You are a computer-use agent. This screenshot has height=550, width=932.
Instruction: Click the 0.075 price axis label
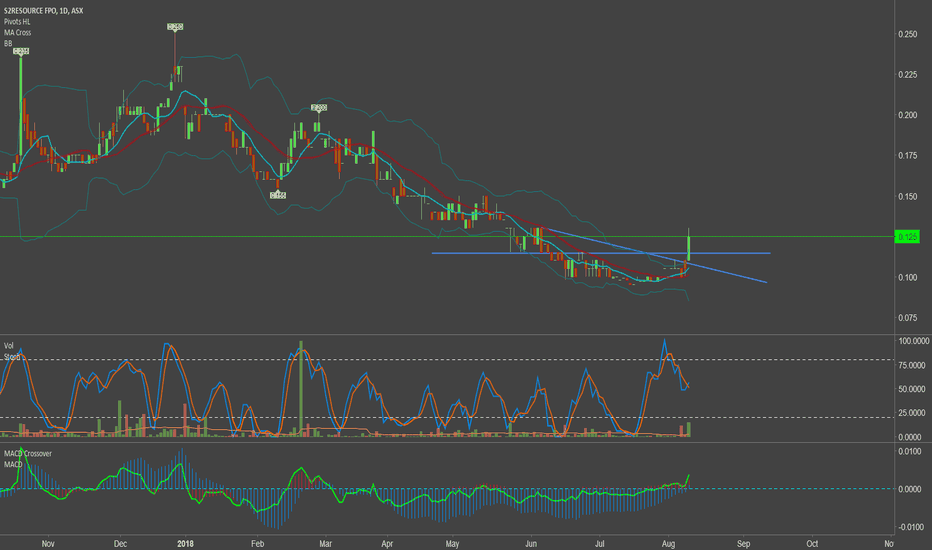click(908, 318)
